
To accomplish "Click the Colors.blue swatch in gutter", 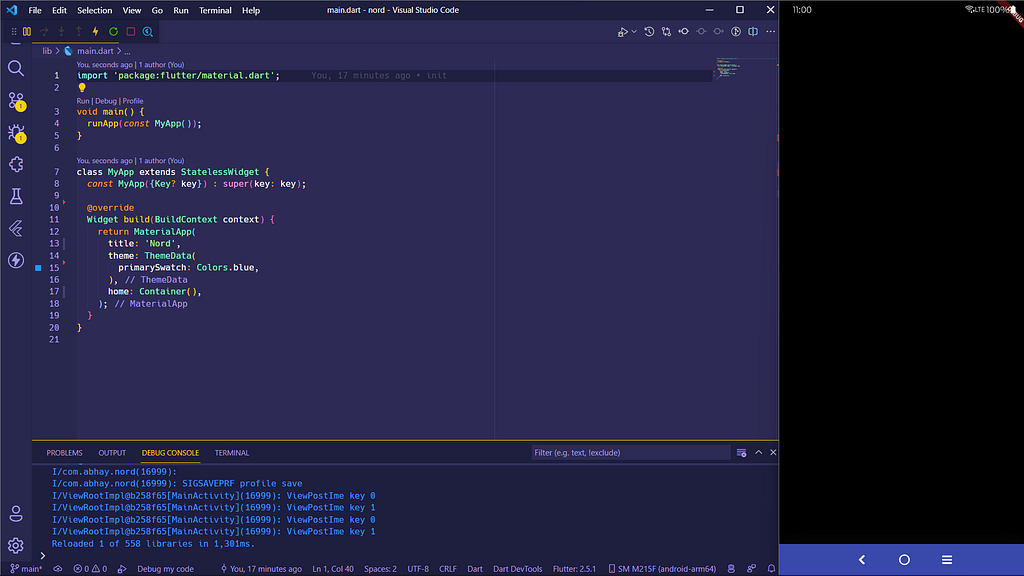I will pyautogui.click(x=38, y=268).
